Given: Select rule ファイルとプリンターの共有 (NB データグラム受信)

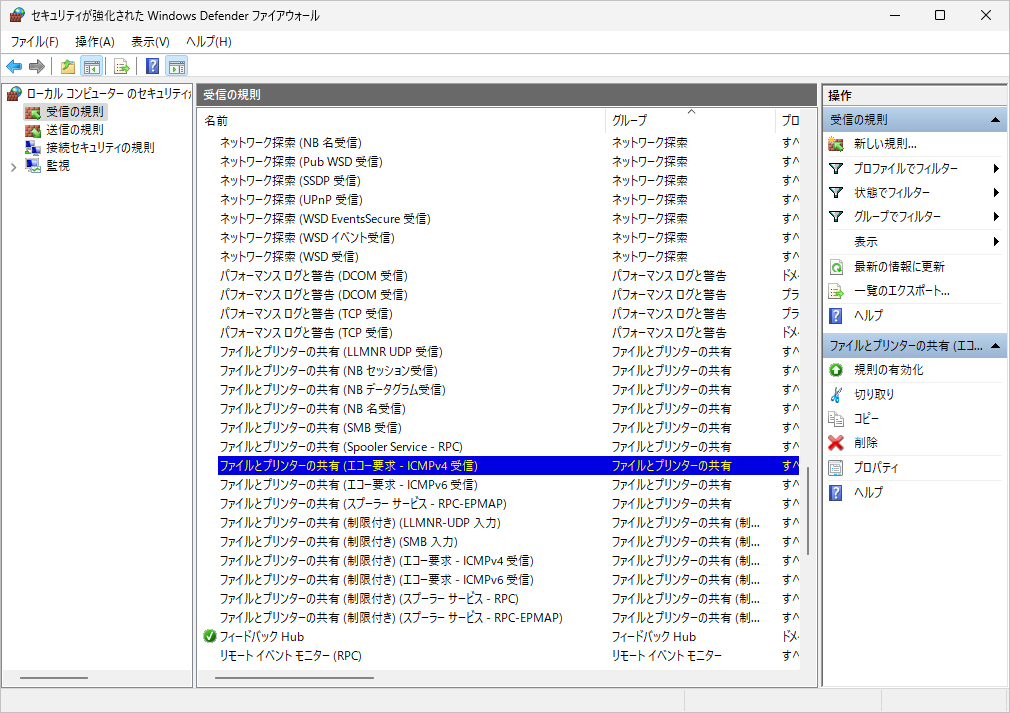Looking at the screenshot, I should point(332,390).
